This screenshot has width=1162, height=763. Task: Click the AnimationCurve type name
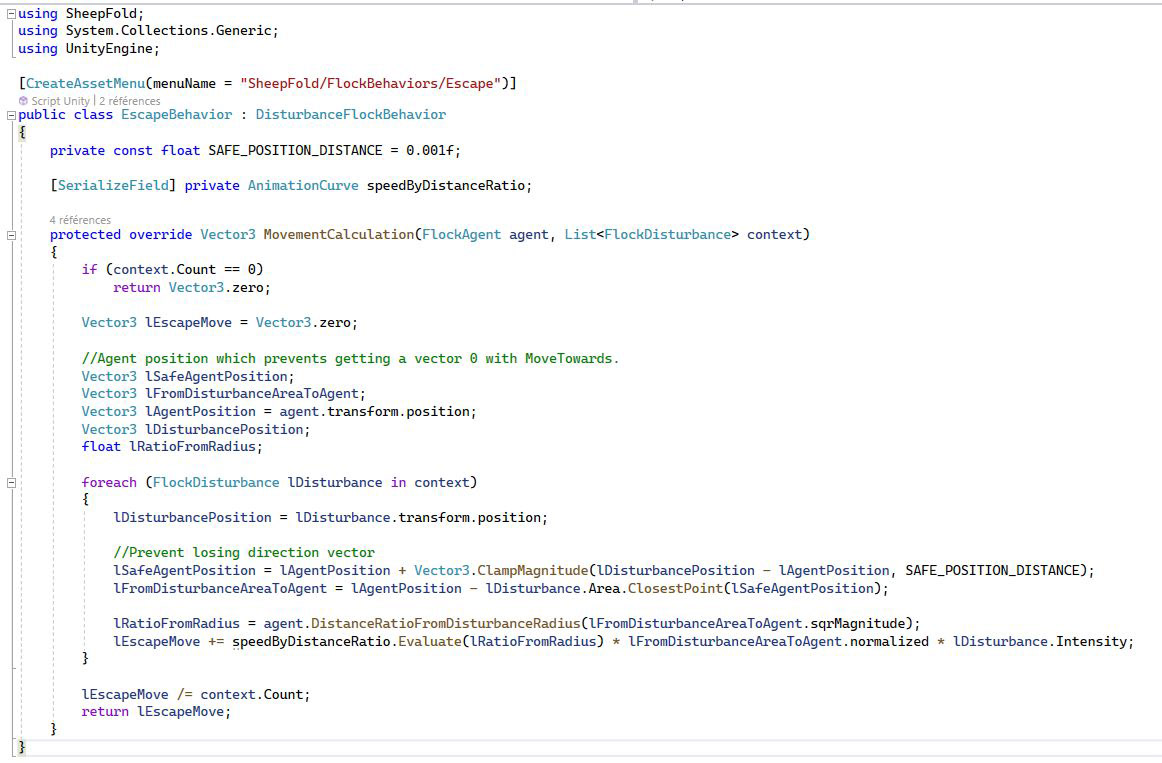pos(303,185)
